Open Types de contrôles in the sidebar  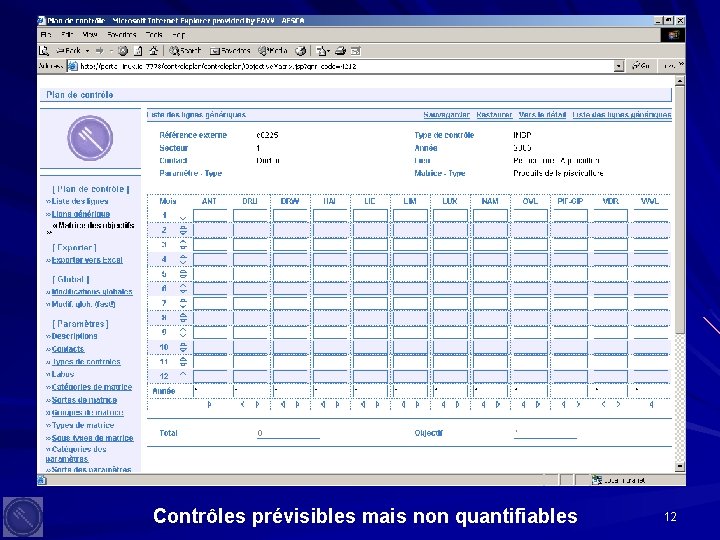(x=86, y=362)
